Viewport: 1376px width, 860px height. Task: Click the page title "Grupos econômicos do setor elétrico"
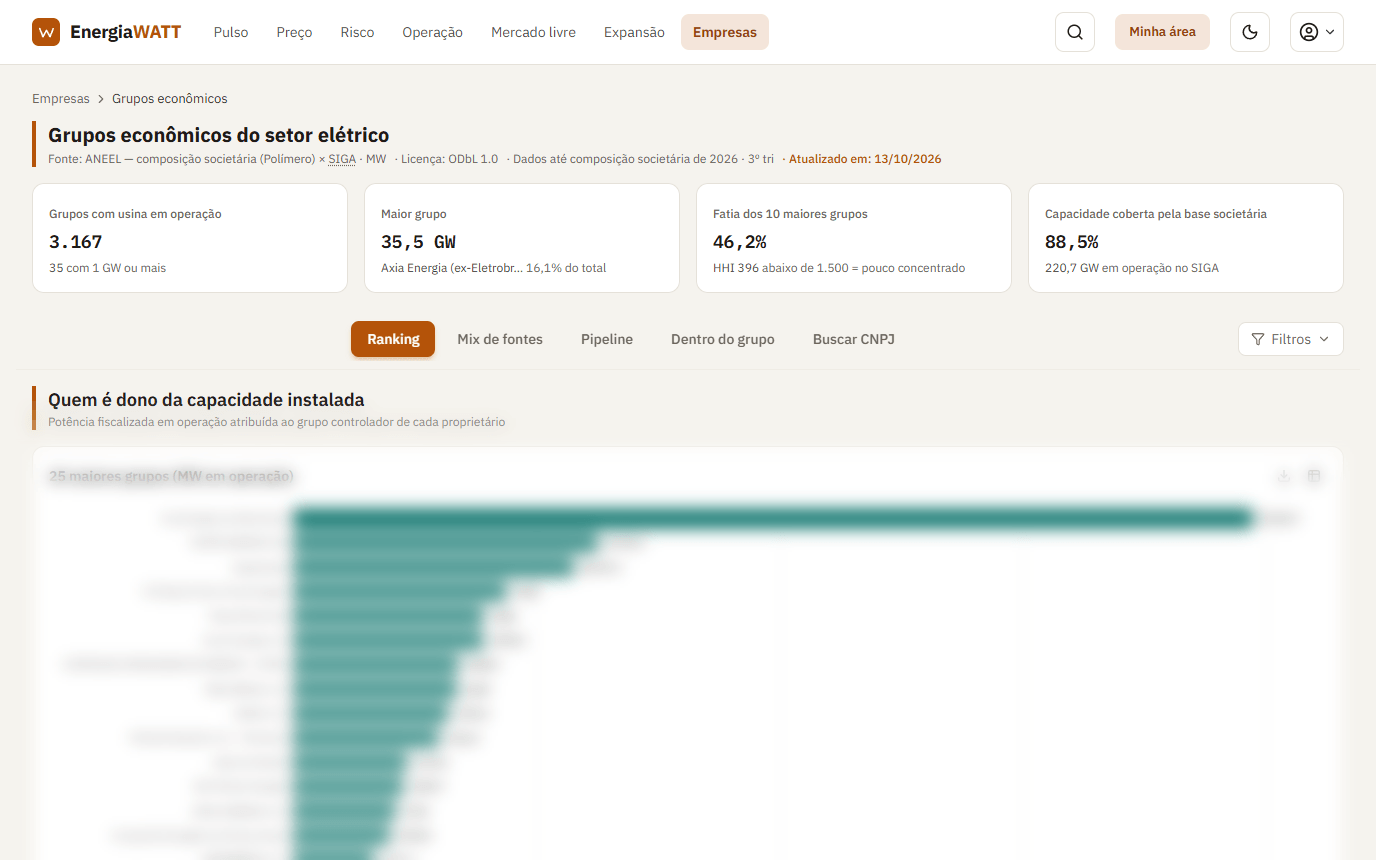click(x=219, y=135)
